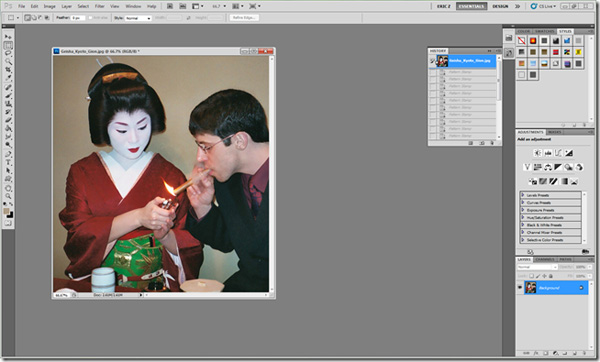The image size is (600, 362).
Task: Switch to the ESSENTIALS workspace
Action: (471, 6)
